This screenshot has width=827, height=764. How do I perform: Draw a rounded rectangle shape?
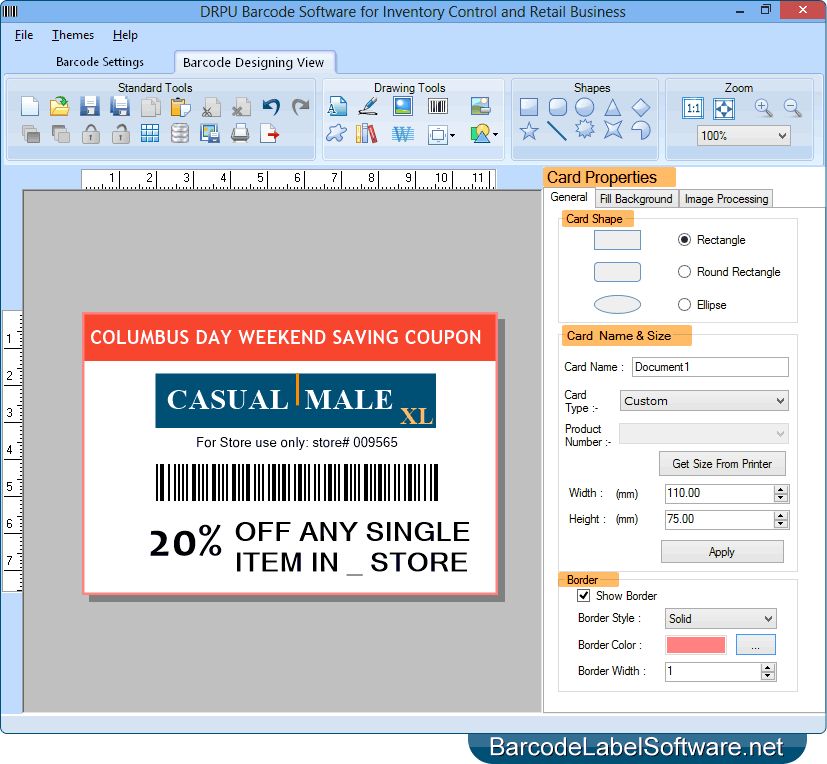(x=557, y=107)
